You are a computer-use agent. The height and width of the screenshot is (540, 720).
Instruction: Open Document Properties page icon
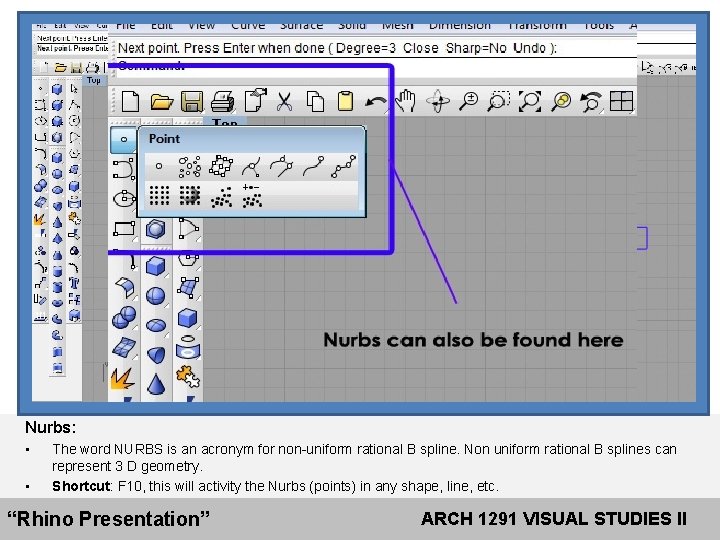click(x=255, y=100)
